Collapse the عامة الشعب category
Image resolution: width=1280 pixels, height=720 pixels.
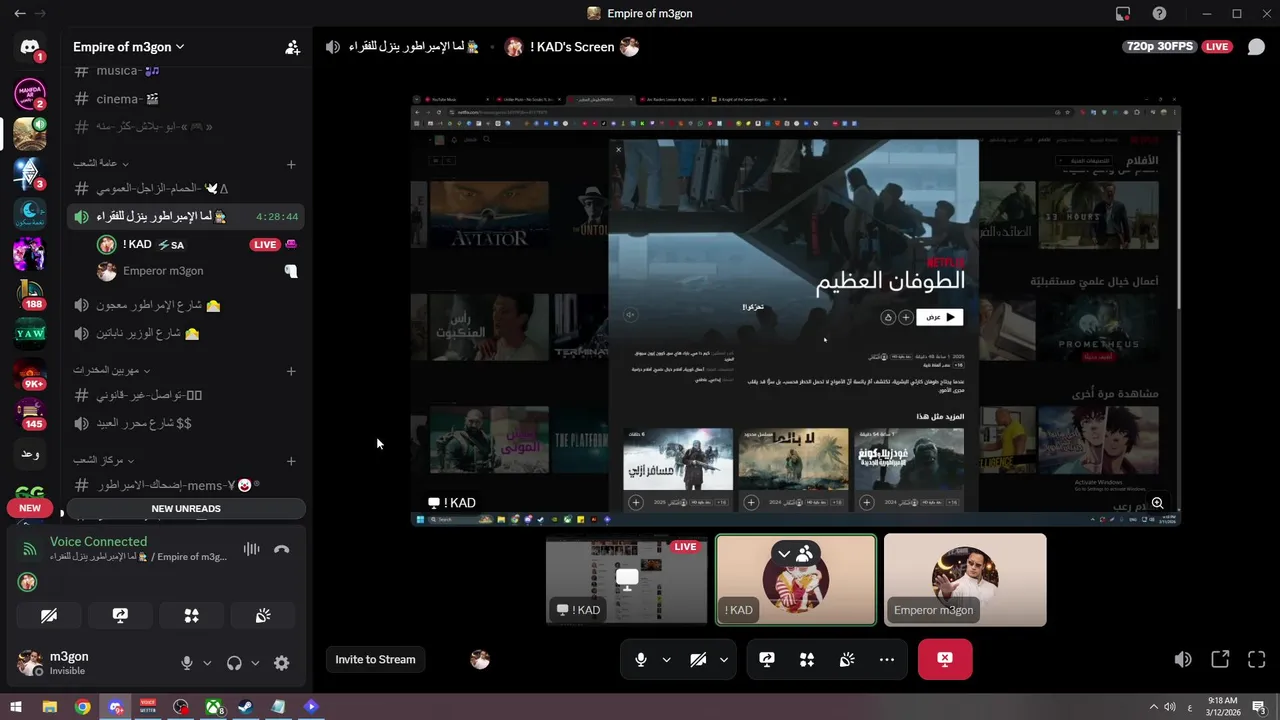pyautogui.click(x=100, y=164)
